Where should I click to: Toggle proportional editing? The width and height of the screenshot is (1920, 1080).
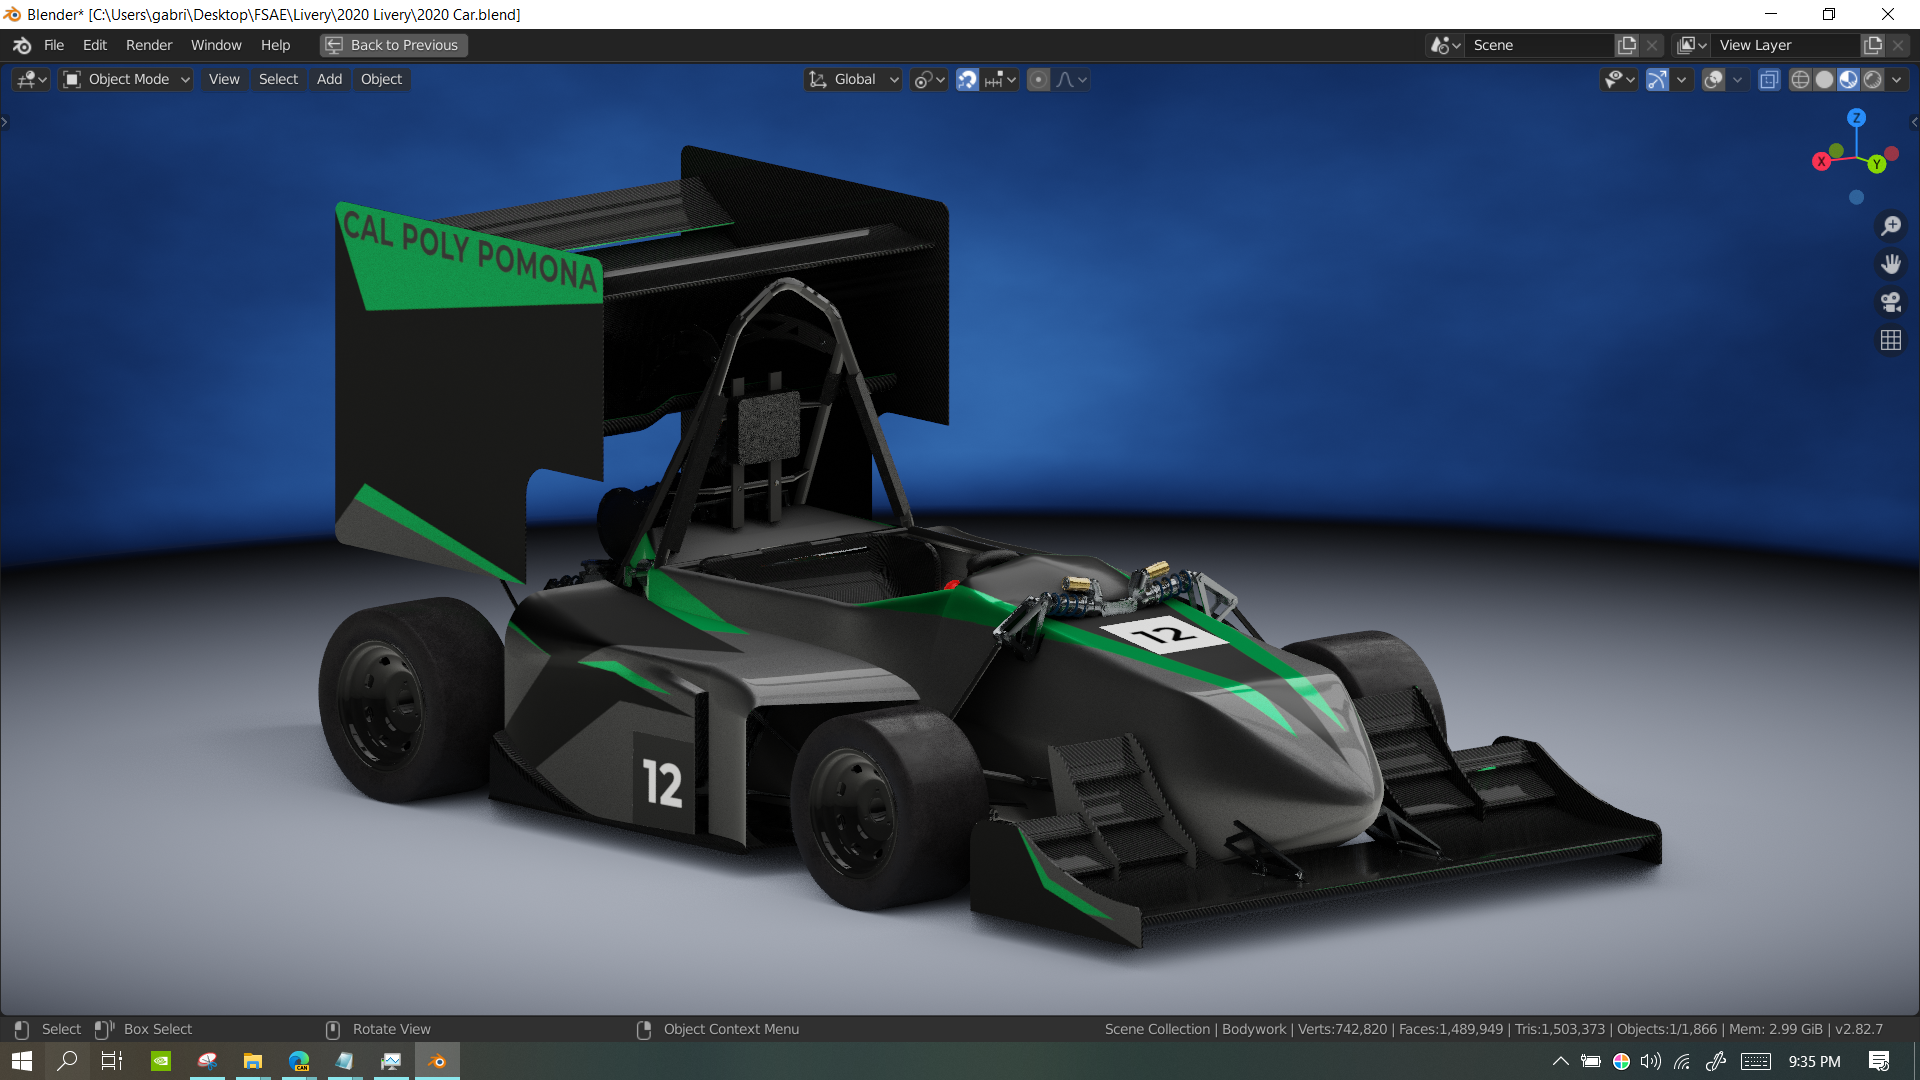point(1039,79)
